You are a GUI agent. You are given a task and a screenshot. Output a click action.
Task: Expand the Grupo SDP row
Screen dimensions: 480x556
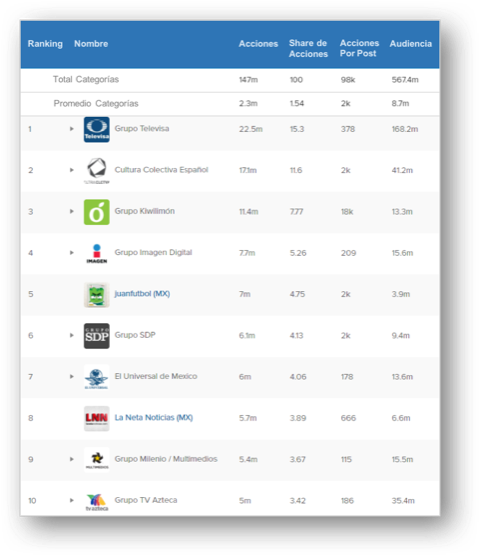pos(72,335)
